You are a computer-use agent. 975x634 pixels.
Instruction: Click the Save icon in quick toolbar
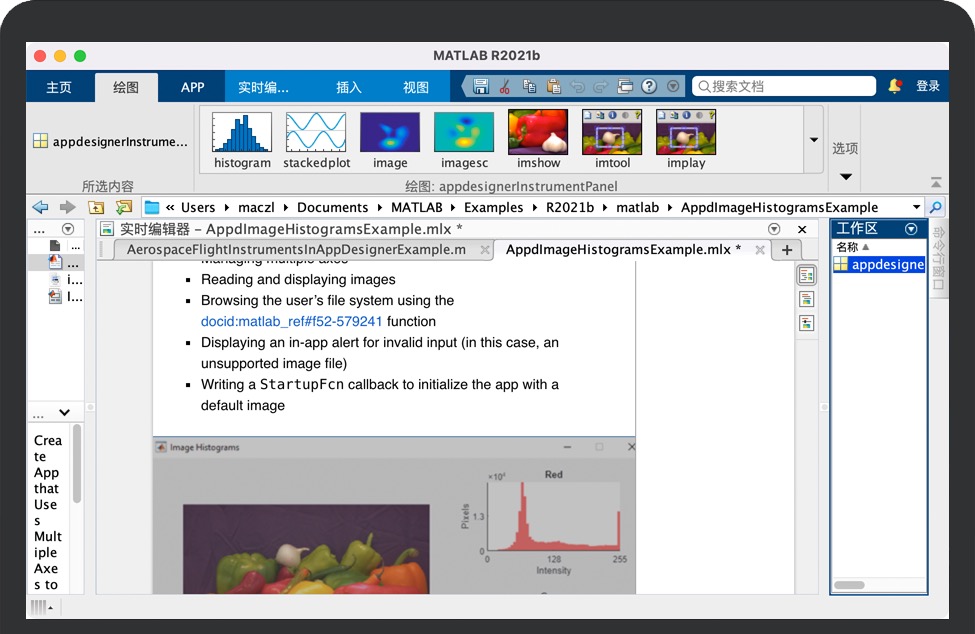[481, 87]
